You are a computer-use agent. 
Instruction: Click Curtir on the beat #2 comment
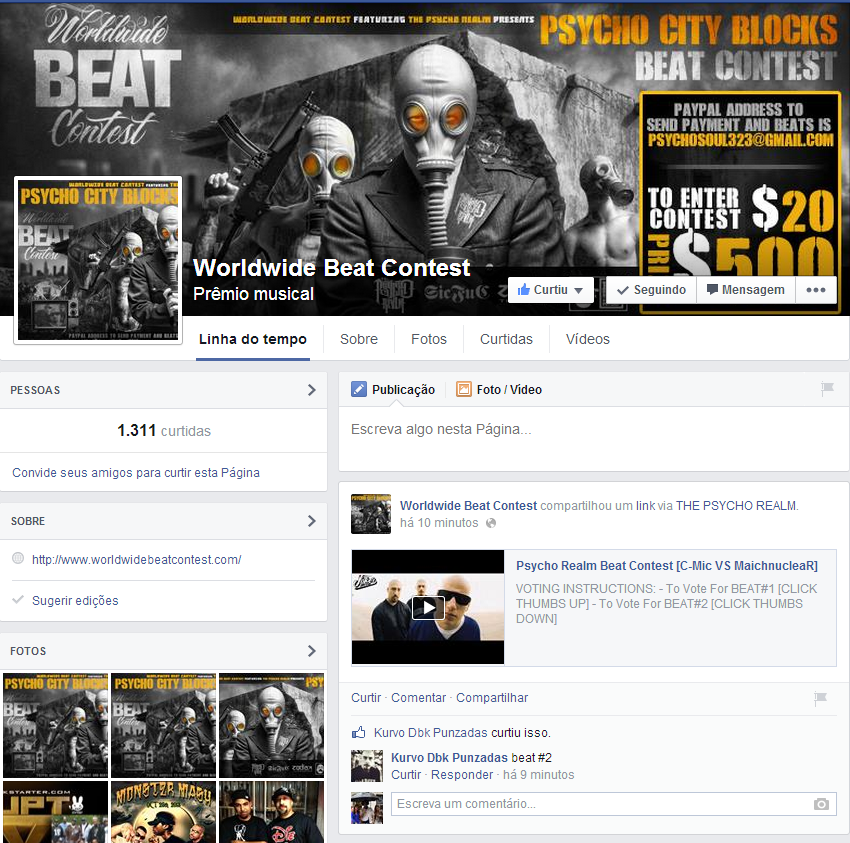(x=406, y=775)
